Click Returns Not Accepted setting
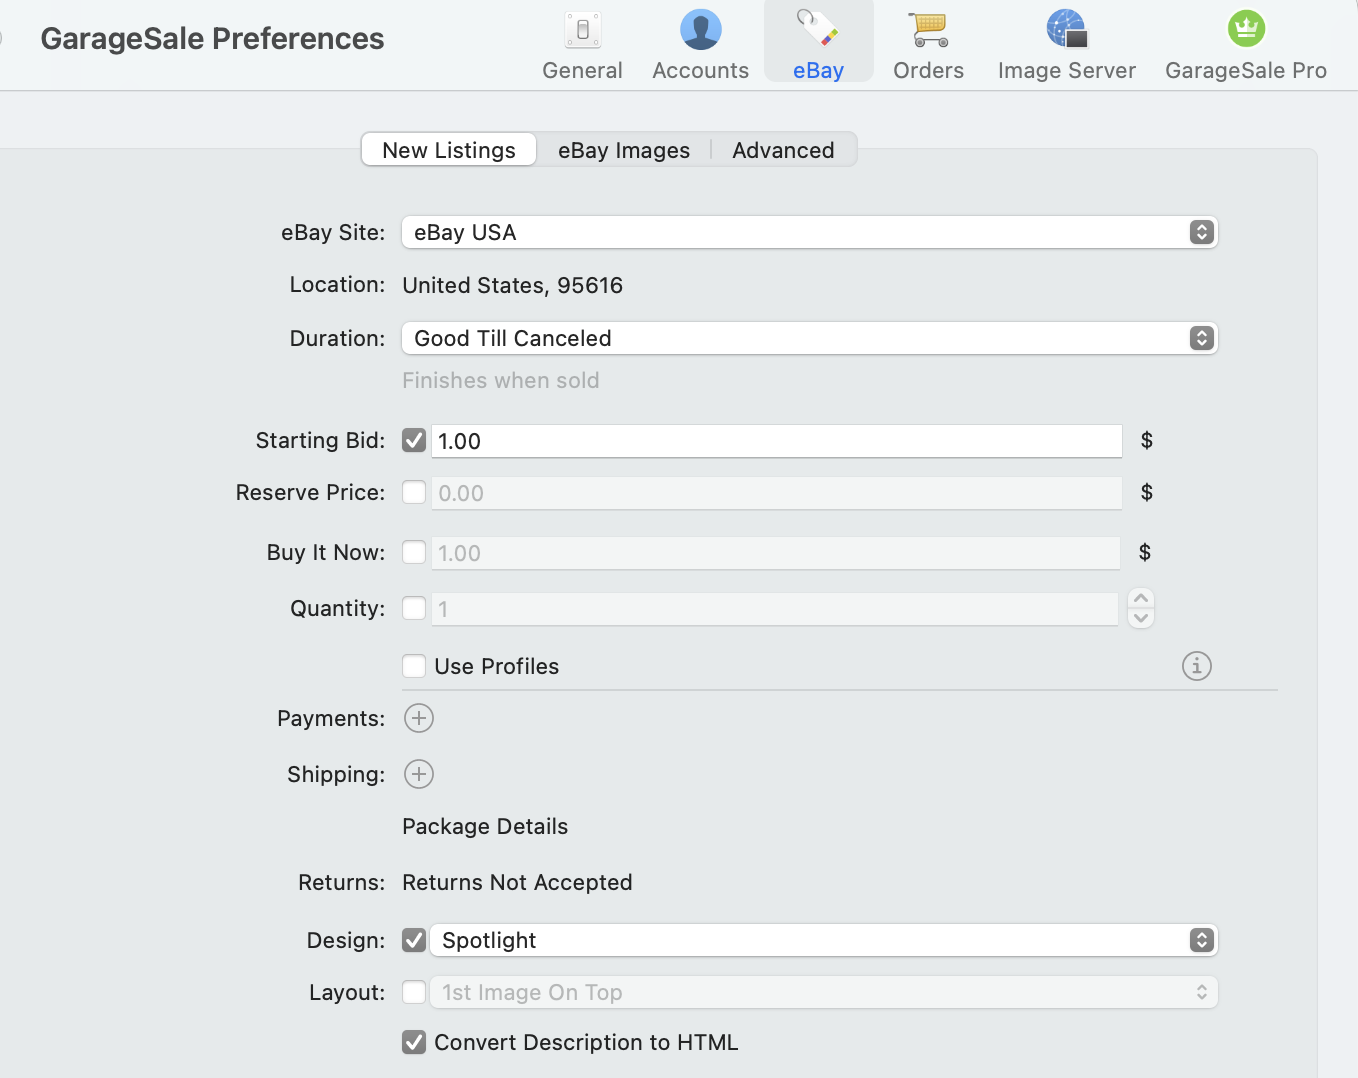This screenshot has width=1358, height=1078. click(517, 883)
